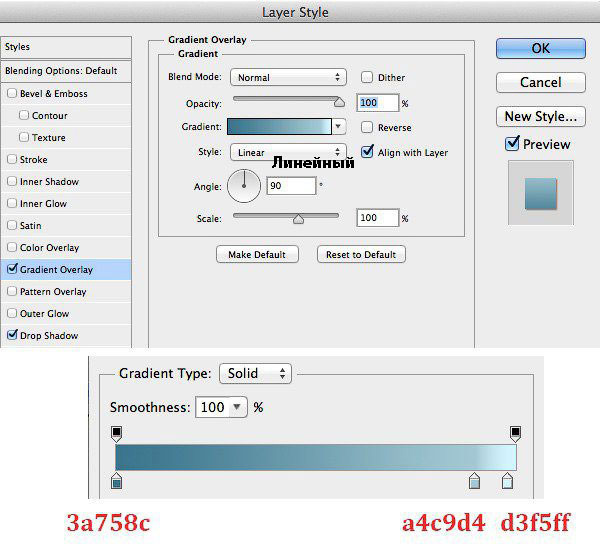Open the Gradient Type Solid dropdown
Viewport: 600px width, 554px height.
point(255,373)
